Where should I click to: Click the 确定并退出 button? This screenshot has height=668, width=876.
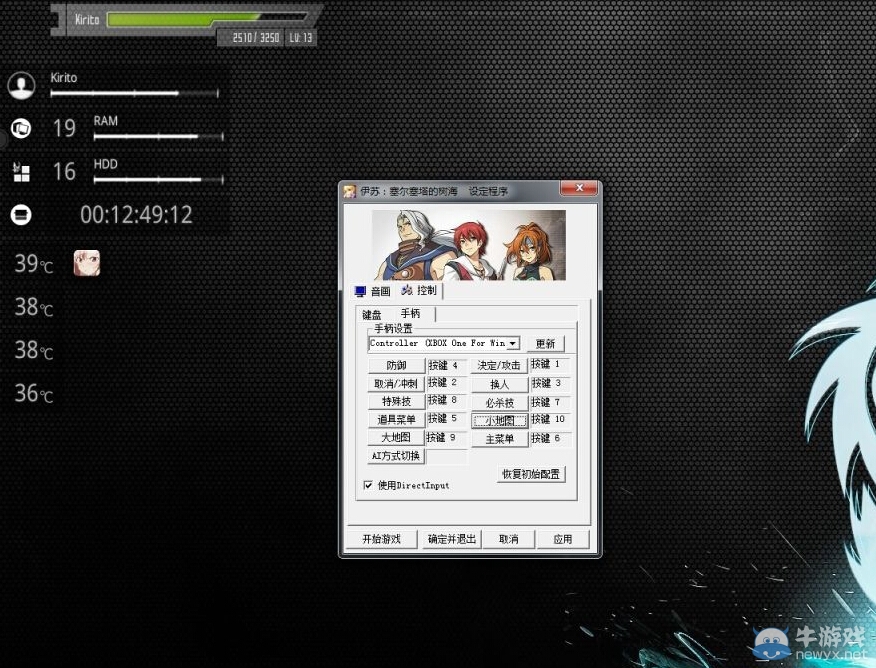[452, 539]
